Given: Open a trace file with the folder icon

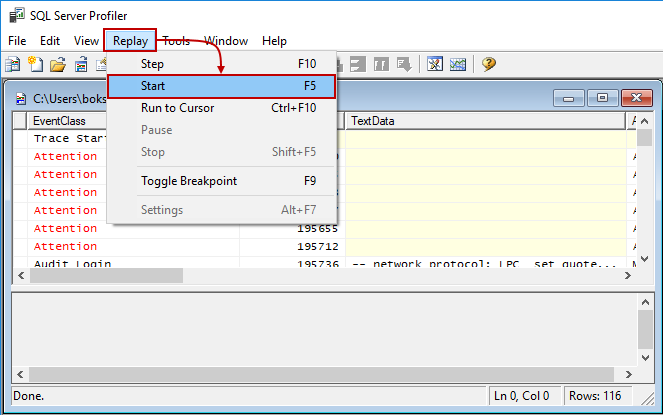Looking at the screenshot, I should (x=58, y=64).
